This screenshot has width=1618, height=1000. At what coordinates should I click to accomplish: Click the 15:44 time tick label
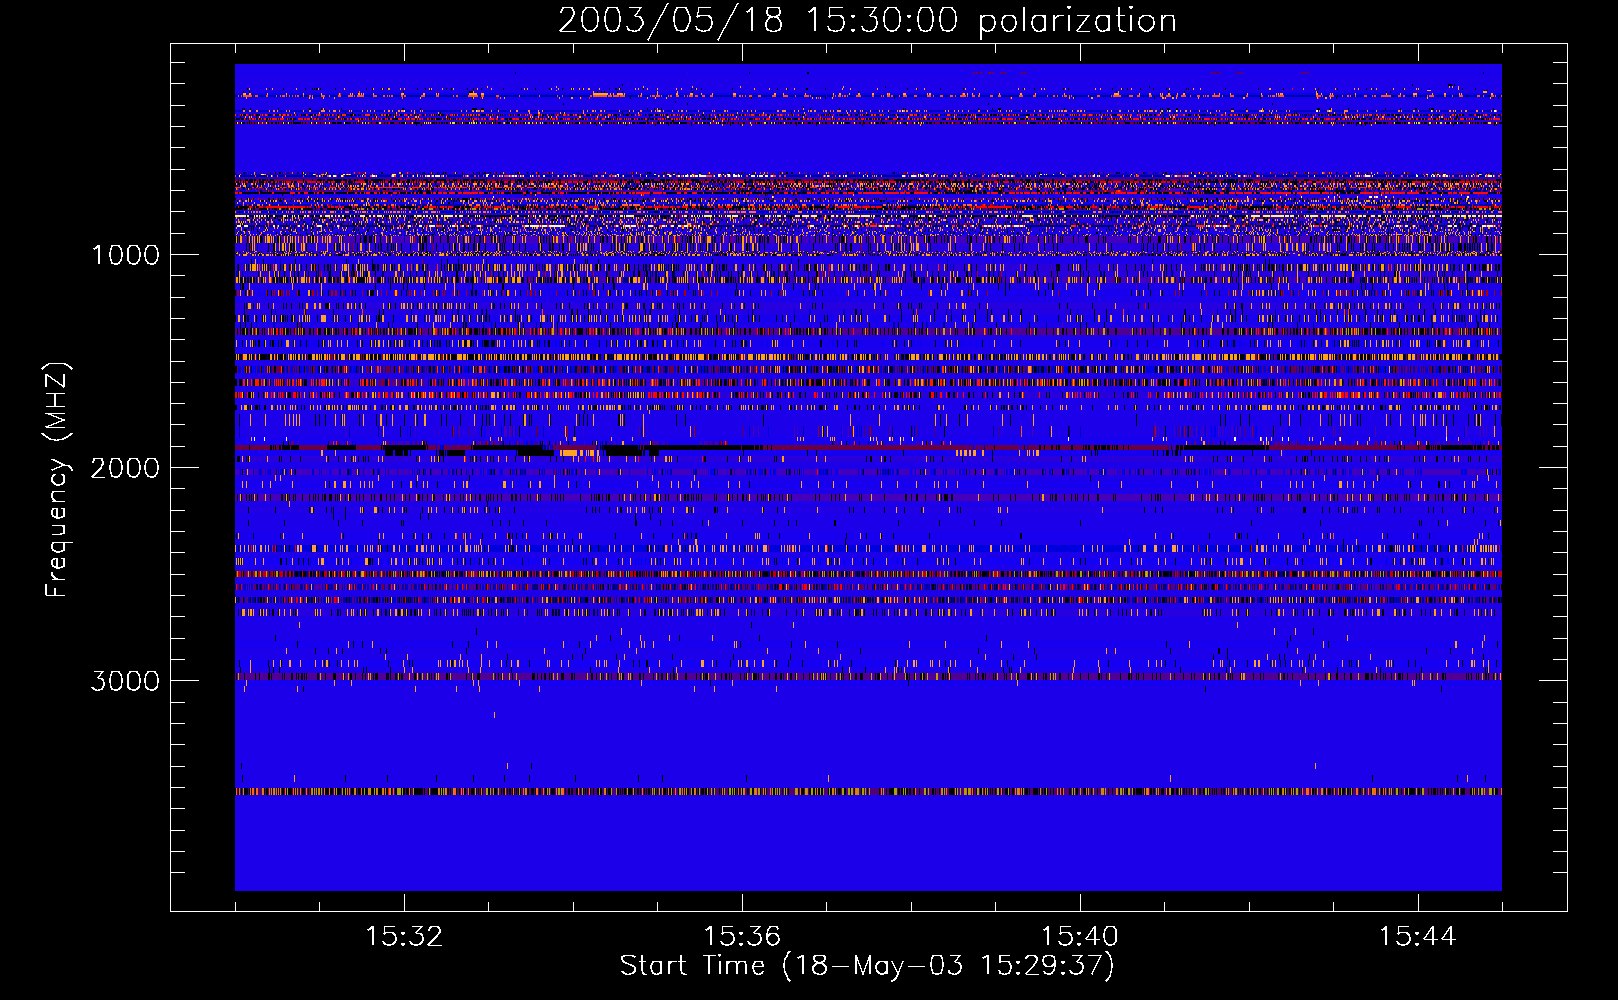tap(1417, 937)
